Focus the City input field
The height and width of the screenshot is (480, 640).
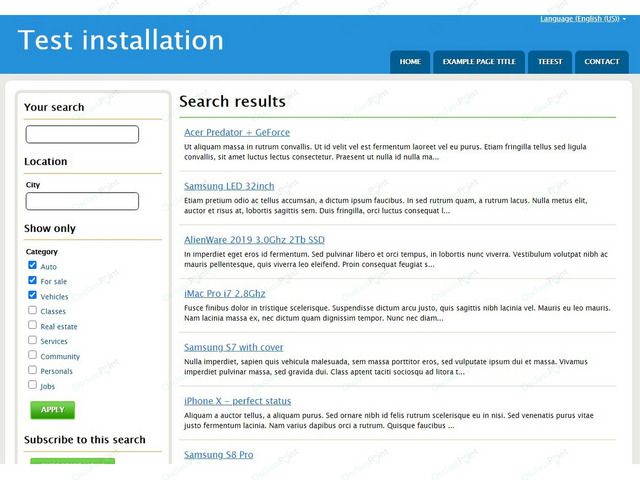(82, 201)
